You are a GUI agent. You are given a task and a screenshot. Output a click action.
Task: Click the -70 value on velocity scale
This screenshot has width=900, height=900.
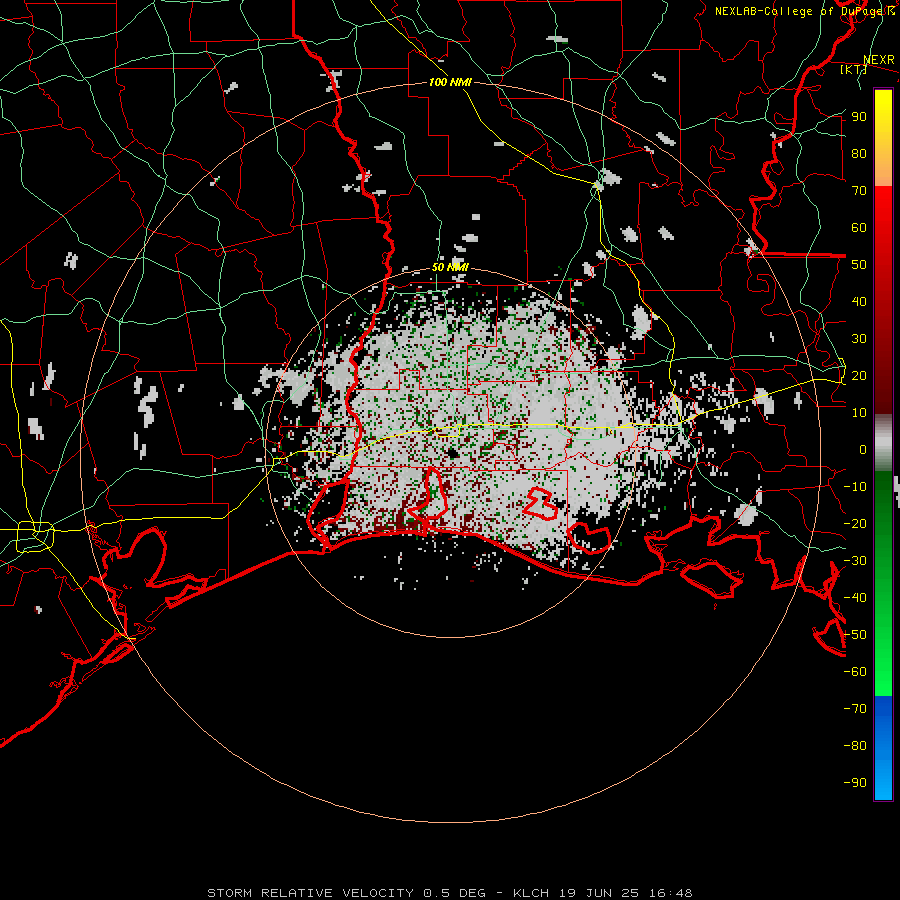pos(855,709)
